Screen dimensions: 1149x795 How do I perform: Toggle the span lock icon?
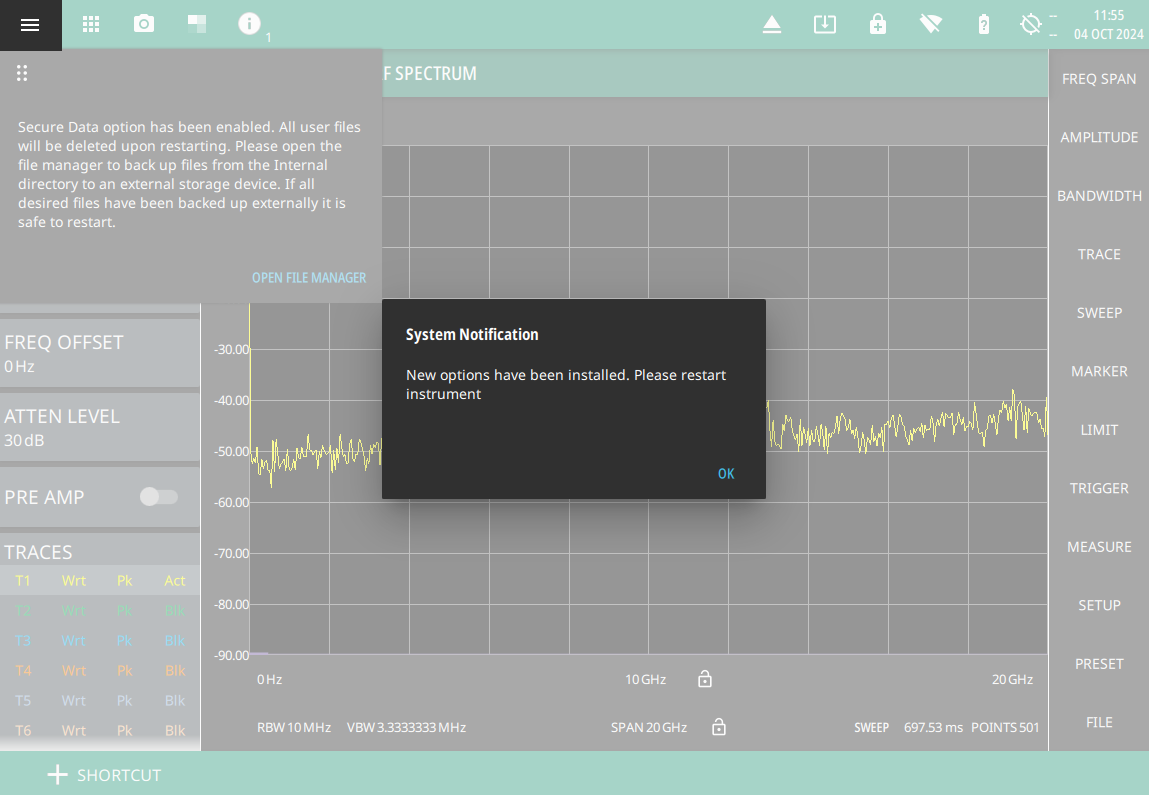(718, 727)
